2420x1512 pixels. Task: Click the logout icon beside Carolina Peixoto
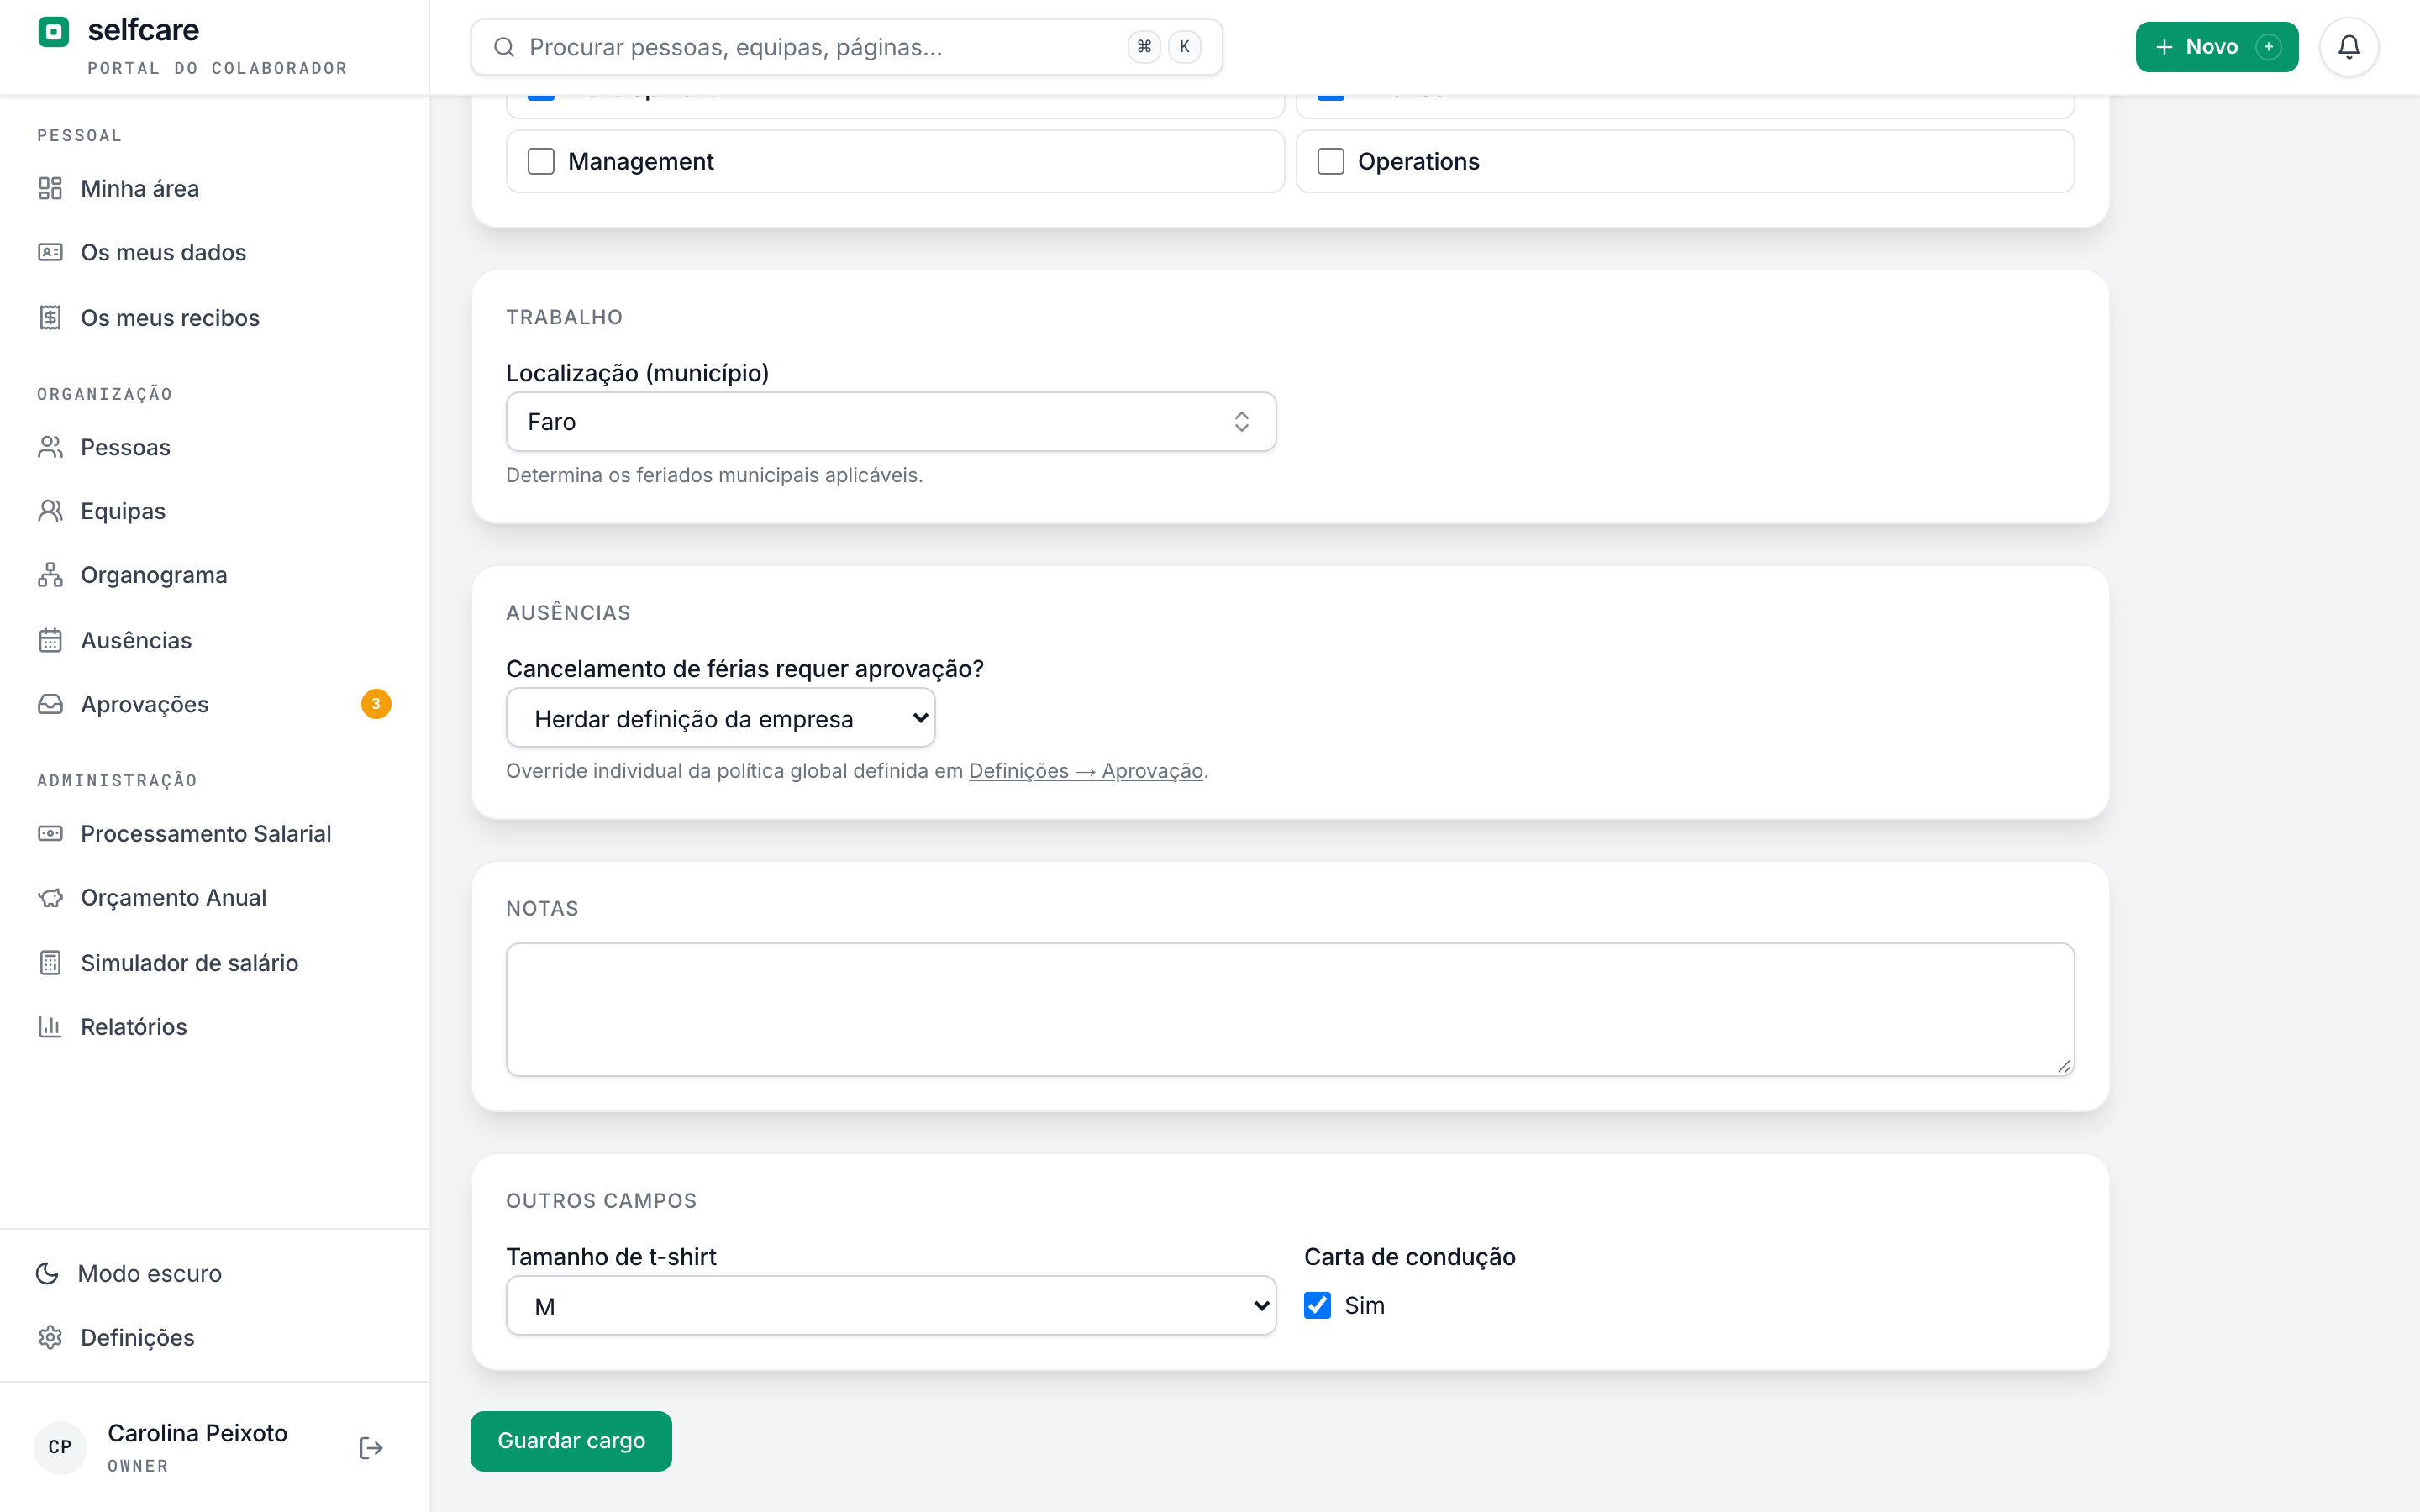click(371, 1448)
